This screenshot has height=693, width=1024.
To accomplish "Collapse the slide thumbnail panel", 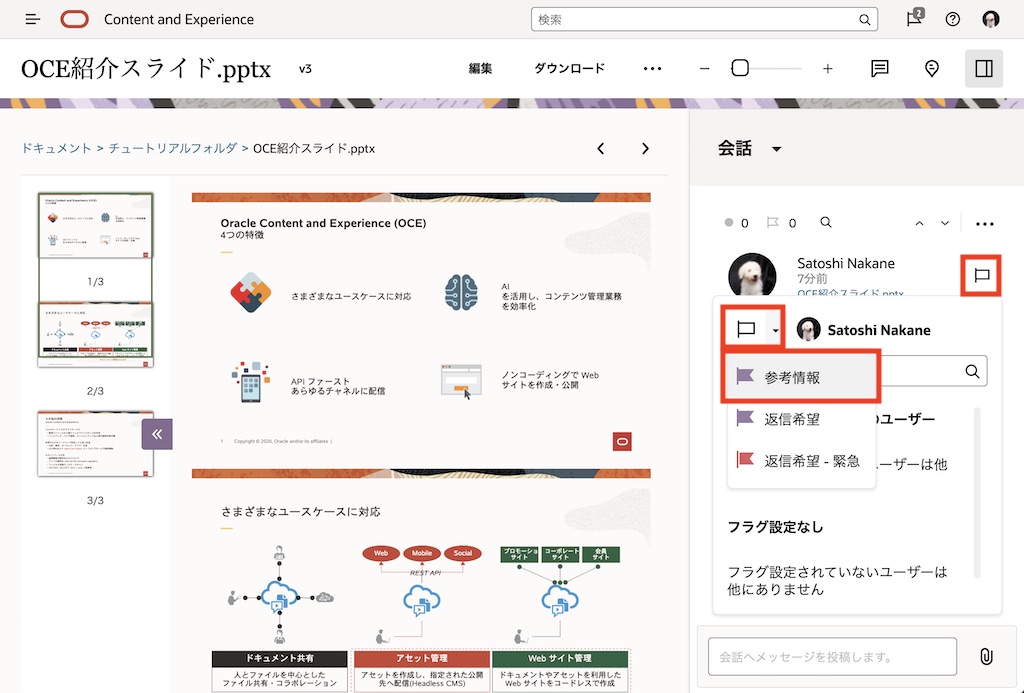I will 157,433.
